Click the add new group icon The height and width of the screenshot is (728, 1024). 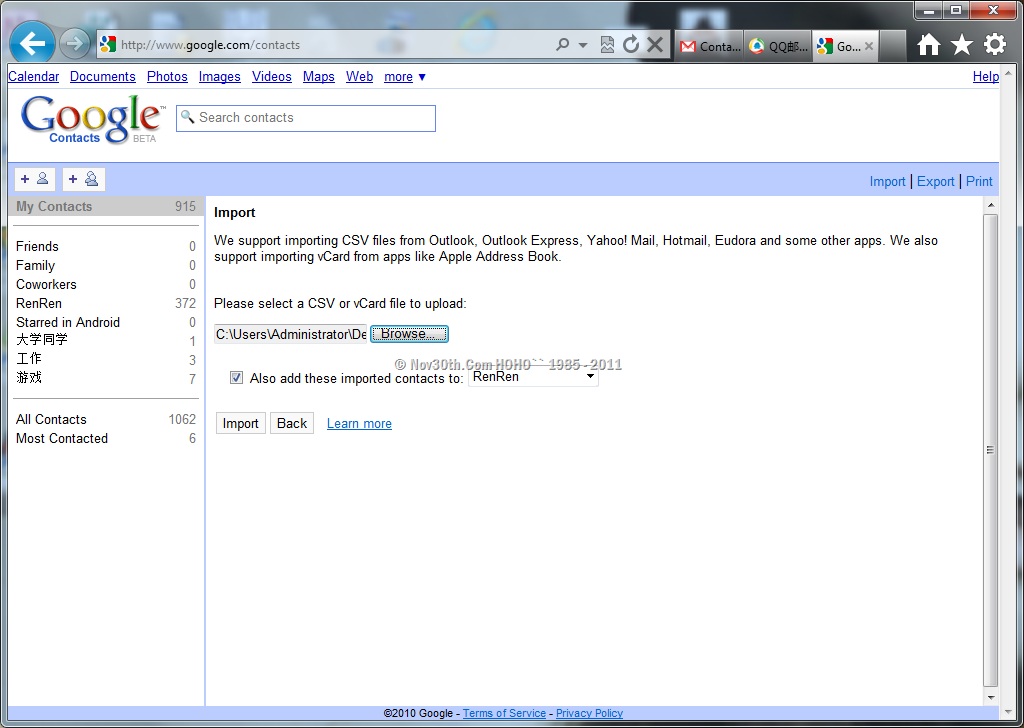[83, 179]
